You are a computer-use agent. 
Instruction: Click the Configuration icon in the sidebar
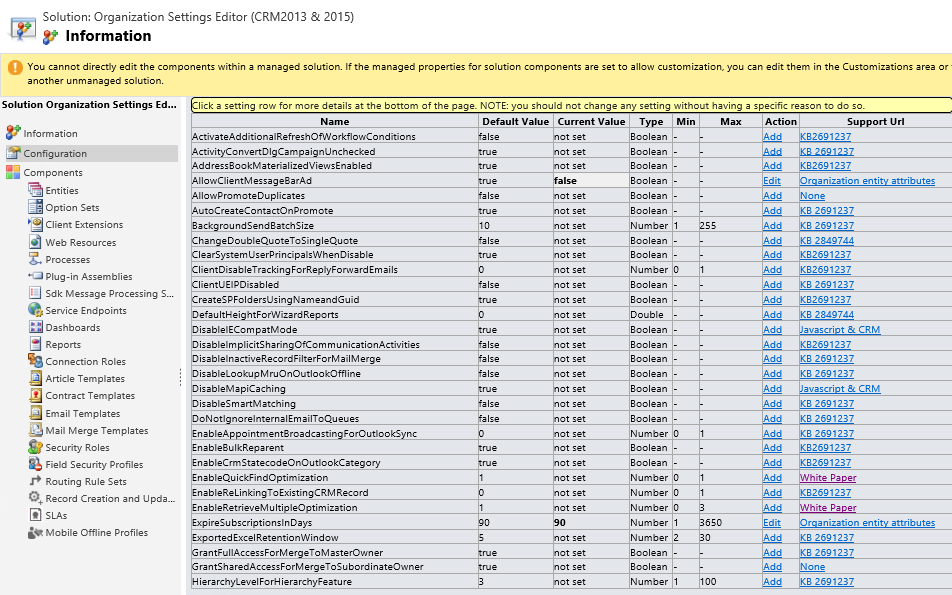coord(13,153)
